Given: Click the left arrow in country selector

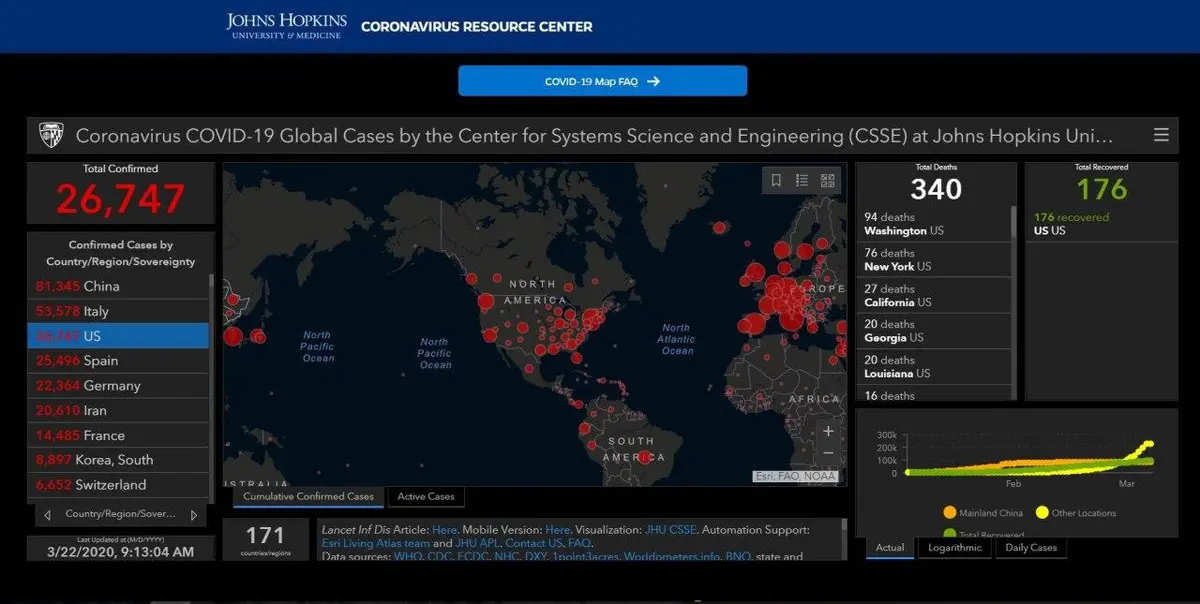Looking at the screenshot, I should click(x=47, y=515).
